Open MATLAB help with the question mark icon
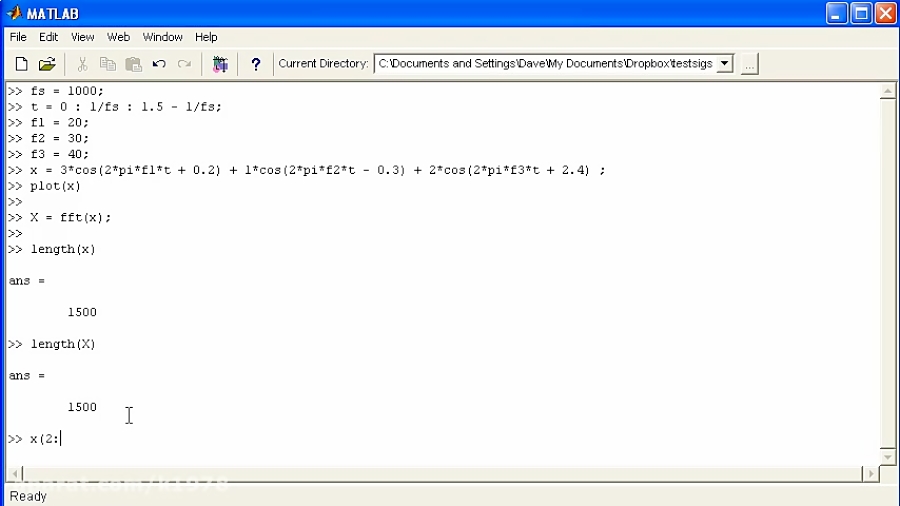This screenshot has height=506, width=900. [255, 64]
